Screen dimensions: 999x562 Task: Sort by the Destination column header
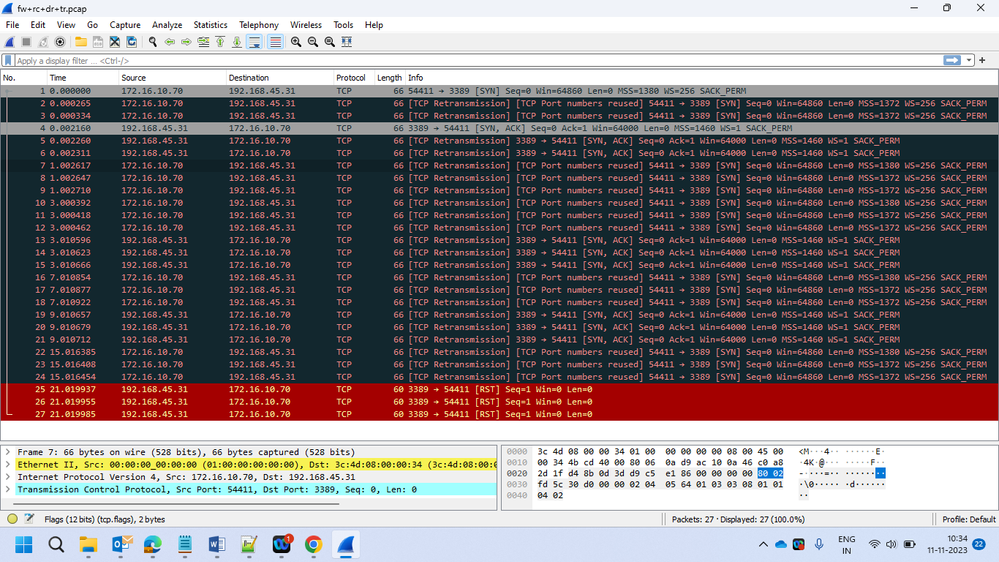280,78
